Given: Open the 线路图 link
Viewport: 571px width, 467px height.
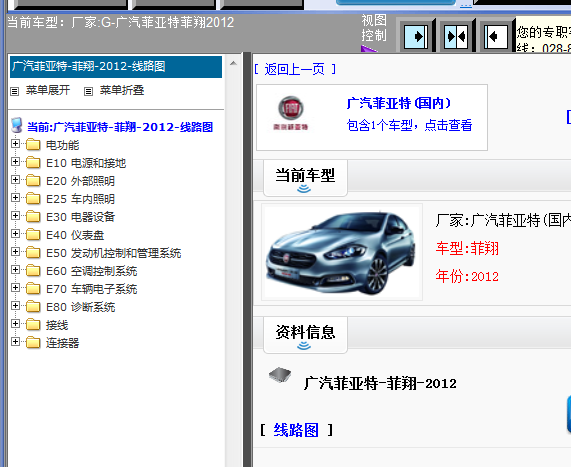Looking at the screenshot, I should point(296,430).
